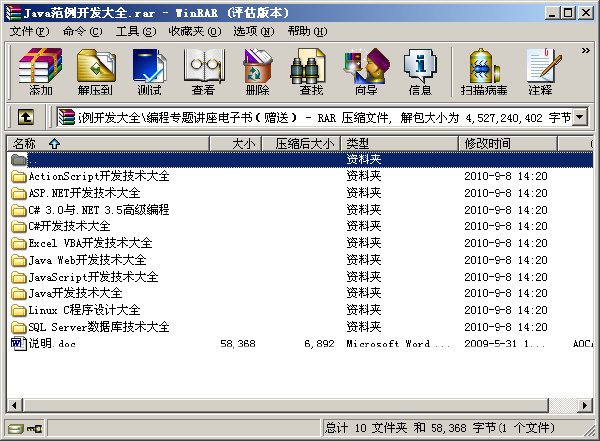Open the 选项(N) menu
This screenshot has height=441, width=600.
click(254, 31)
